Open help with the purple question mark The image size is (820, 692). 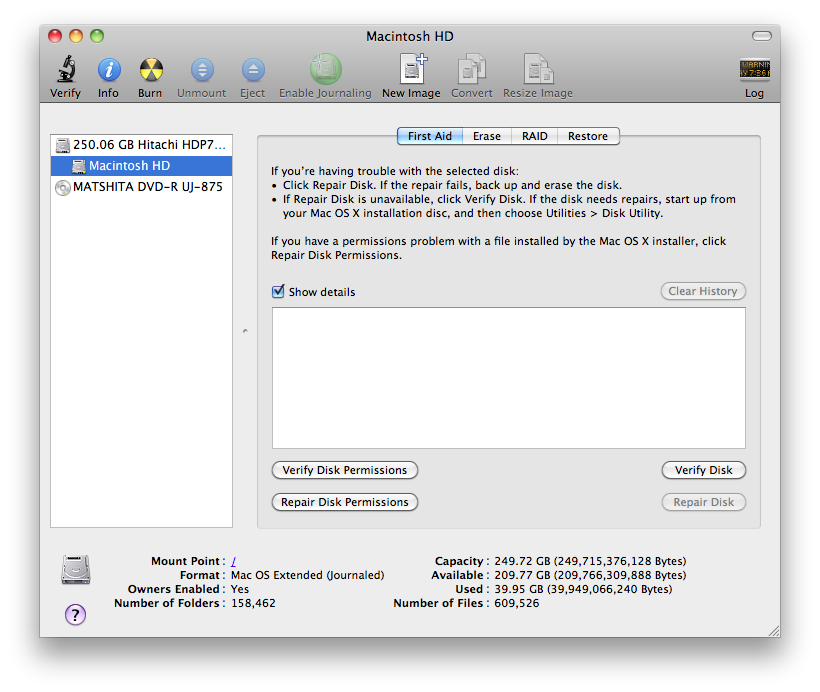[x=75, y=615]
